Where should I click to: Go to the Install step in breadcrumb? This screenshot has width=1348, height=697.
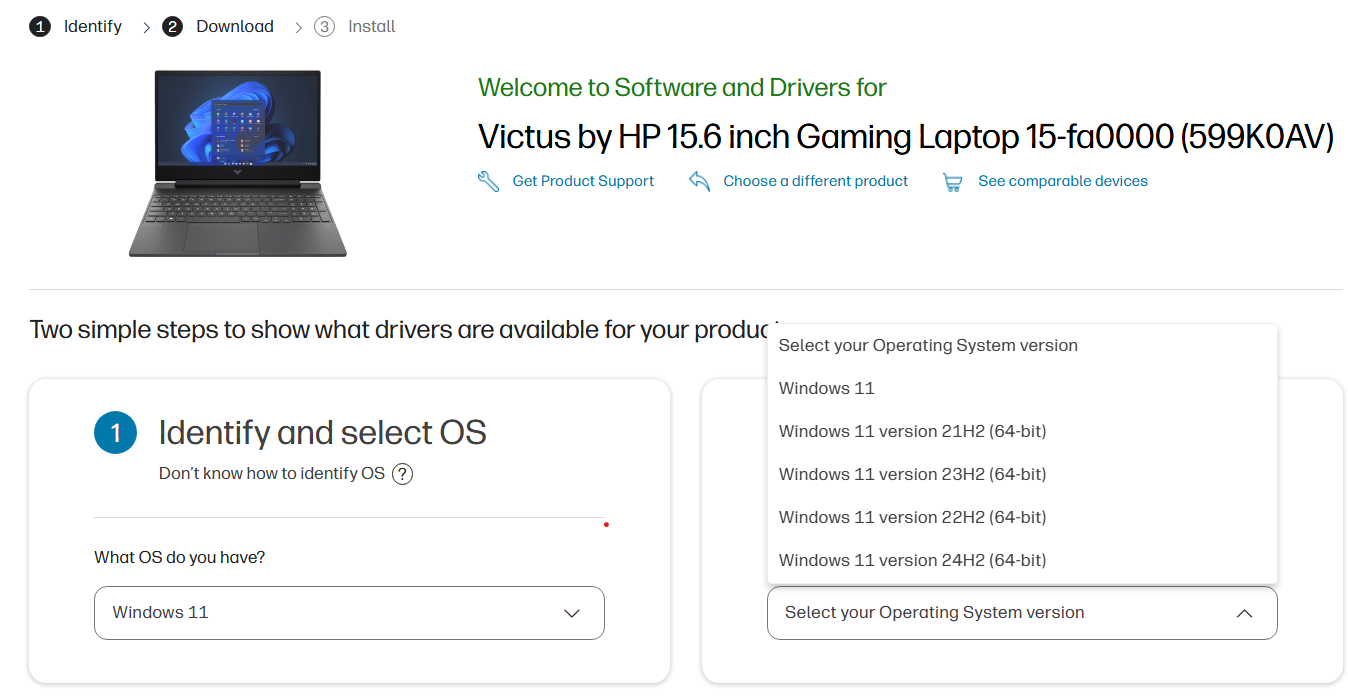pyautogui.click(x=372, y=27)
